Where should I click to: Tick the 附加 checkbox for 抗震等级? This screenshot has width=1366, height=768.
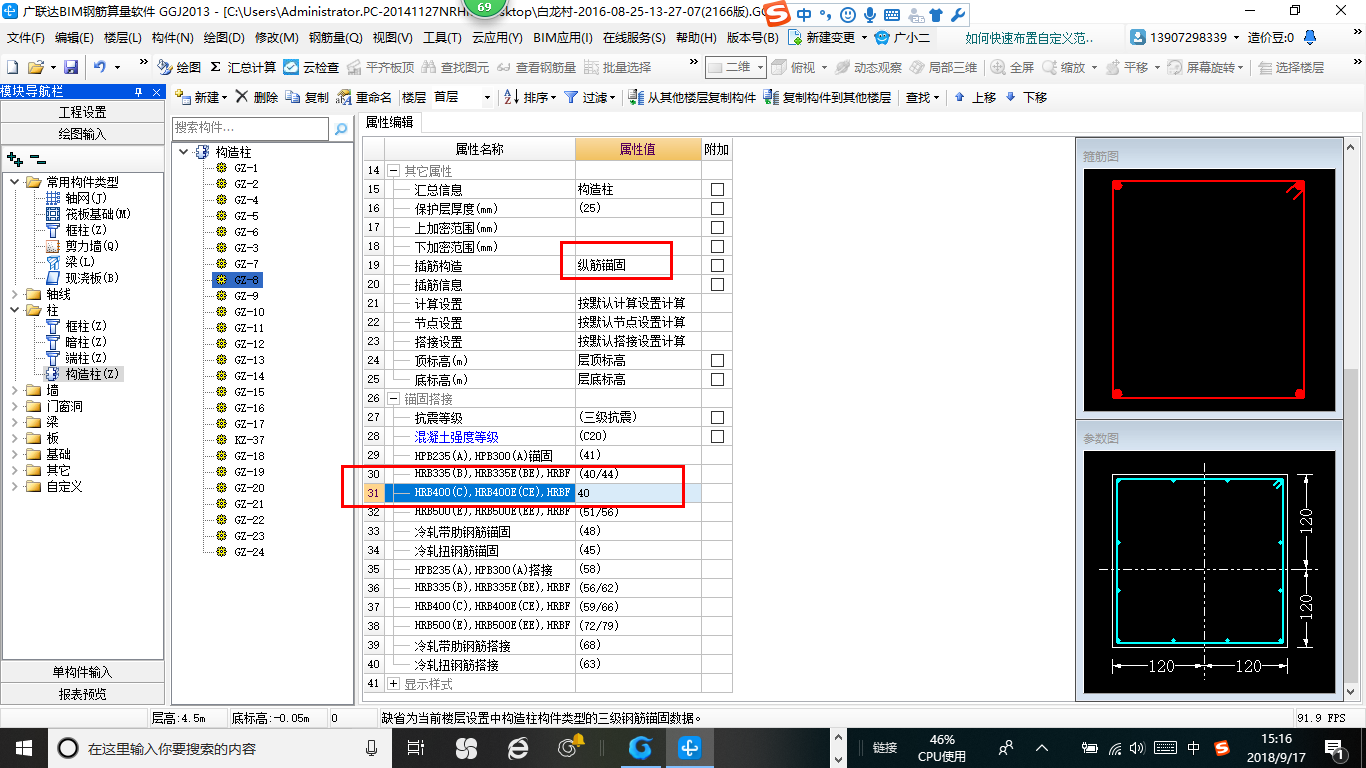pos(717,417)
